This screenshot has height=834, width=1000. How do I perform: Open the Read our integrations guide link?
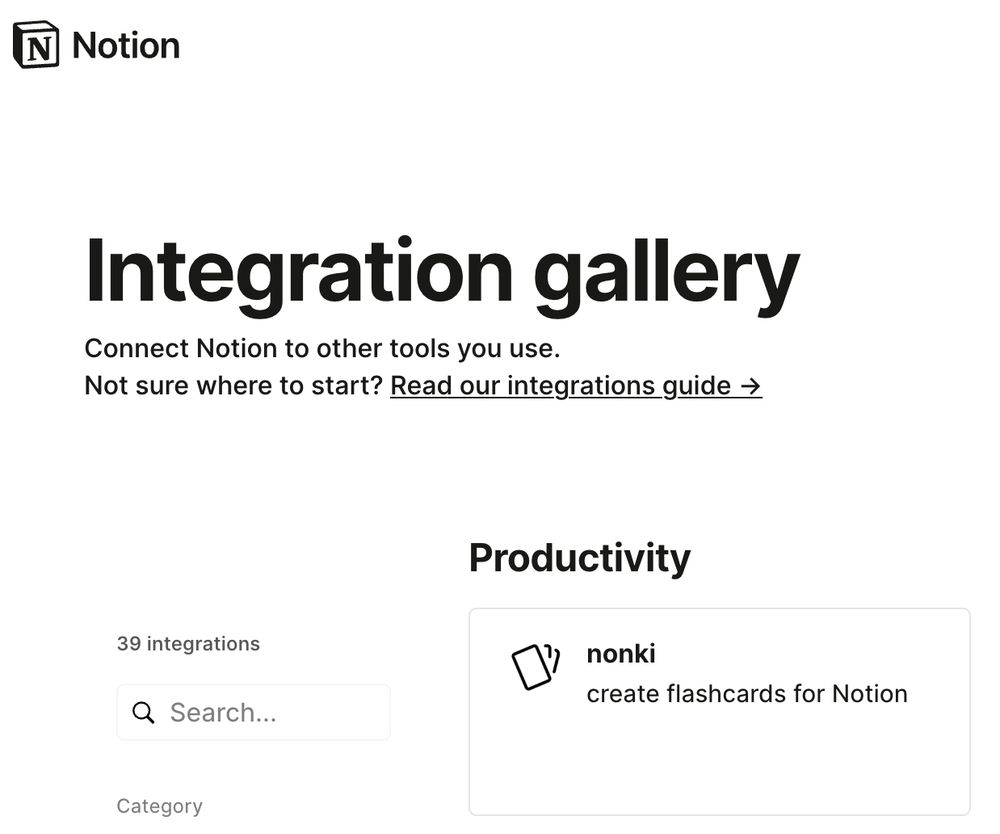click(576, 386)
